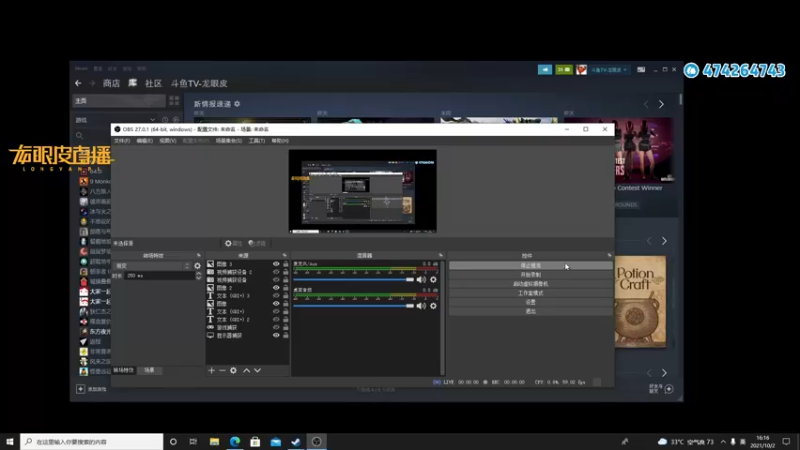Open Task View on the taskbar
The image size is (800, 450).
pyautogui.click(x=193, y=441)
